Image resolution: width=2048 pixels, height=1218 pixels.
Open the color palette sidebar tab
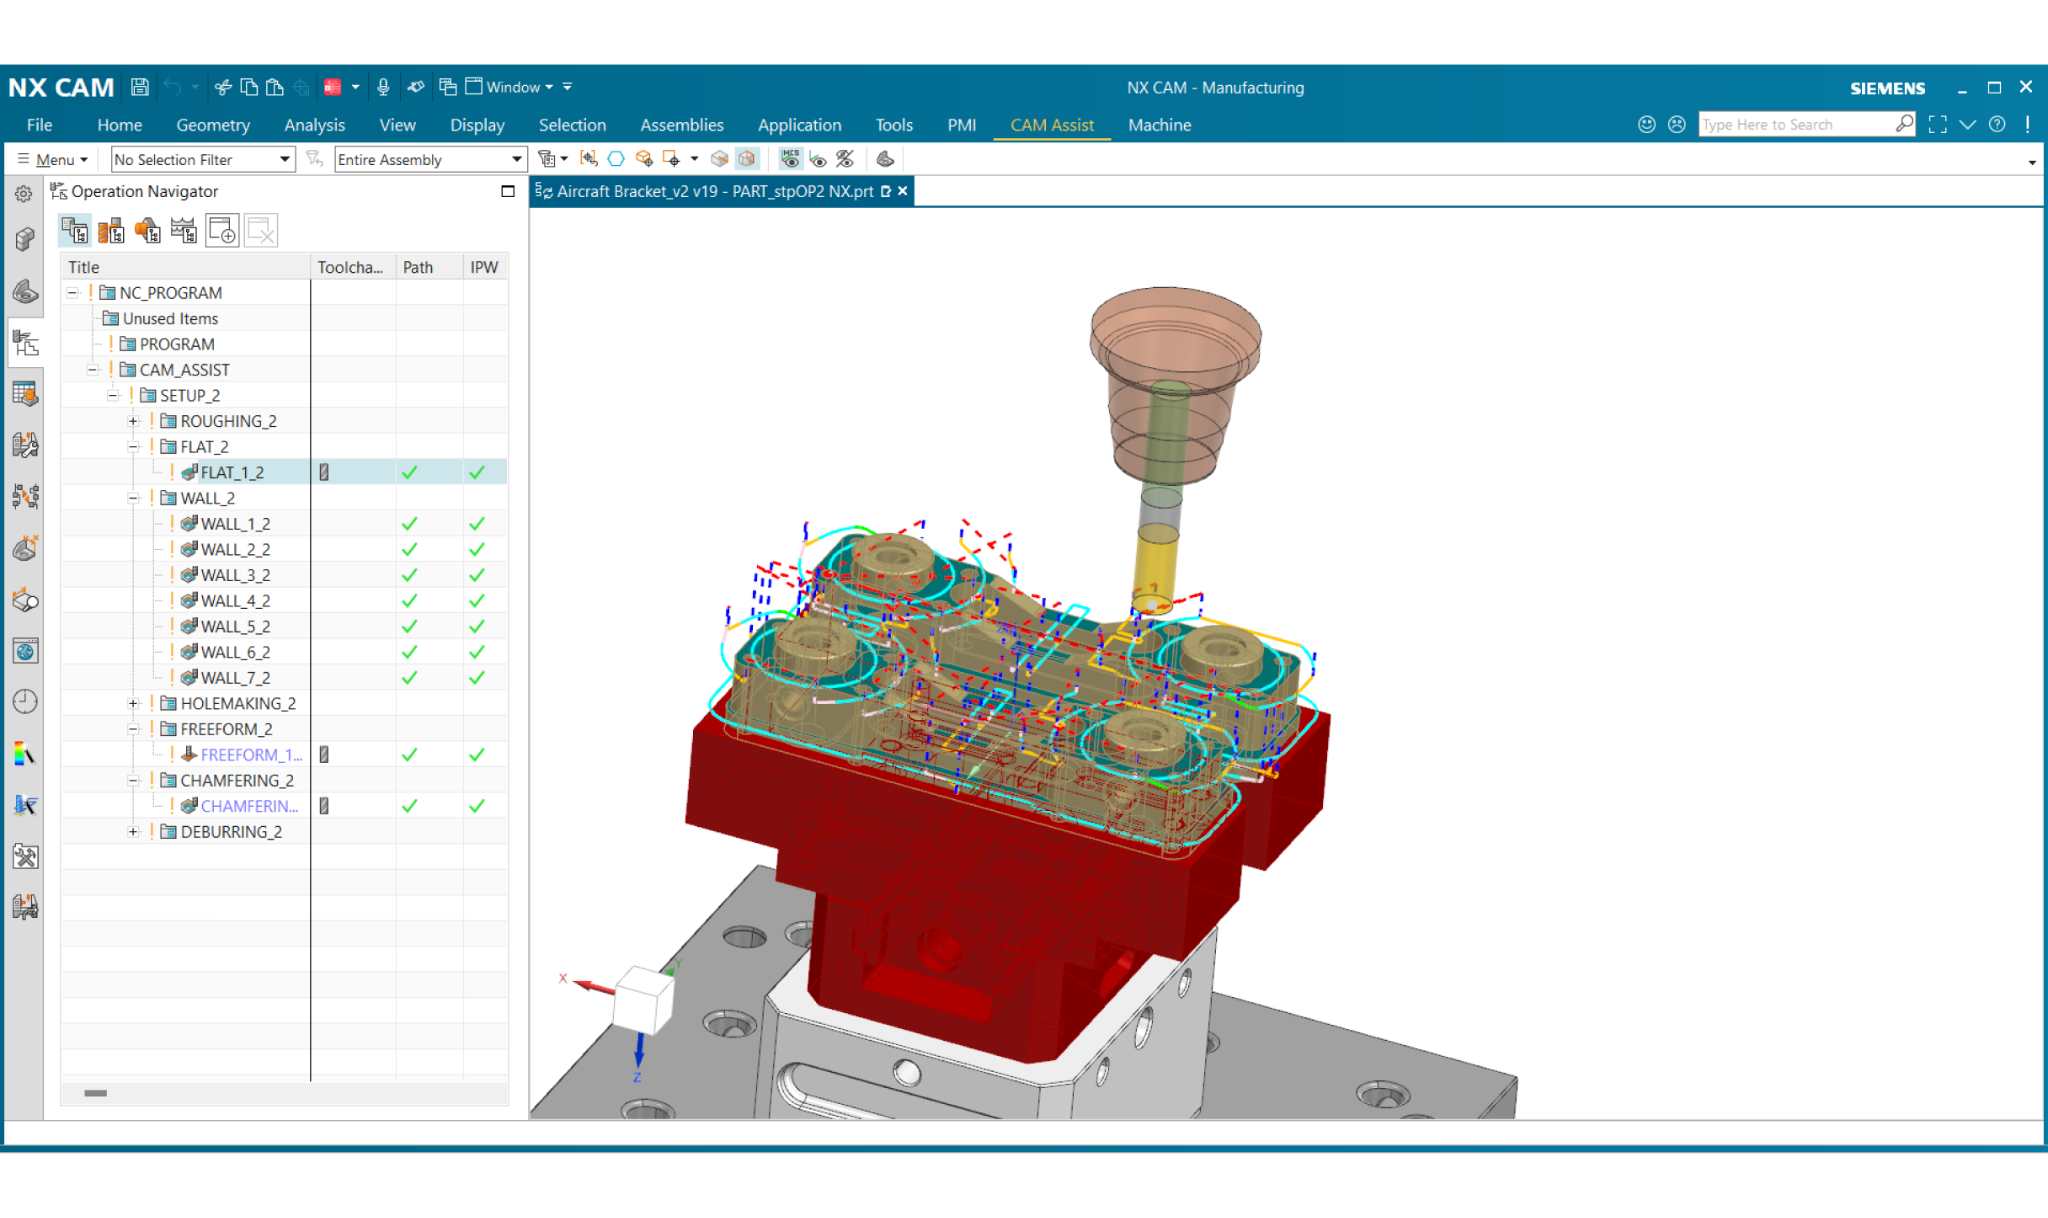pos(25,754)
